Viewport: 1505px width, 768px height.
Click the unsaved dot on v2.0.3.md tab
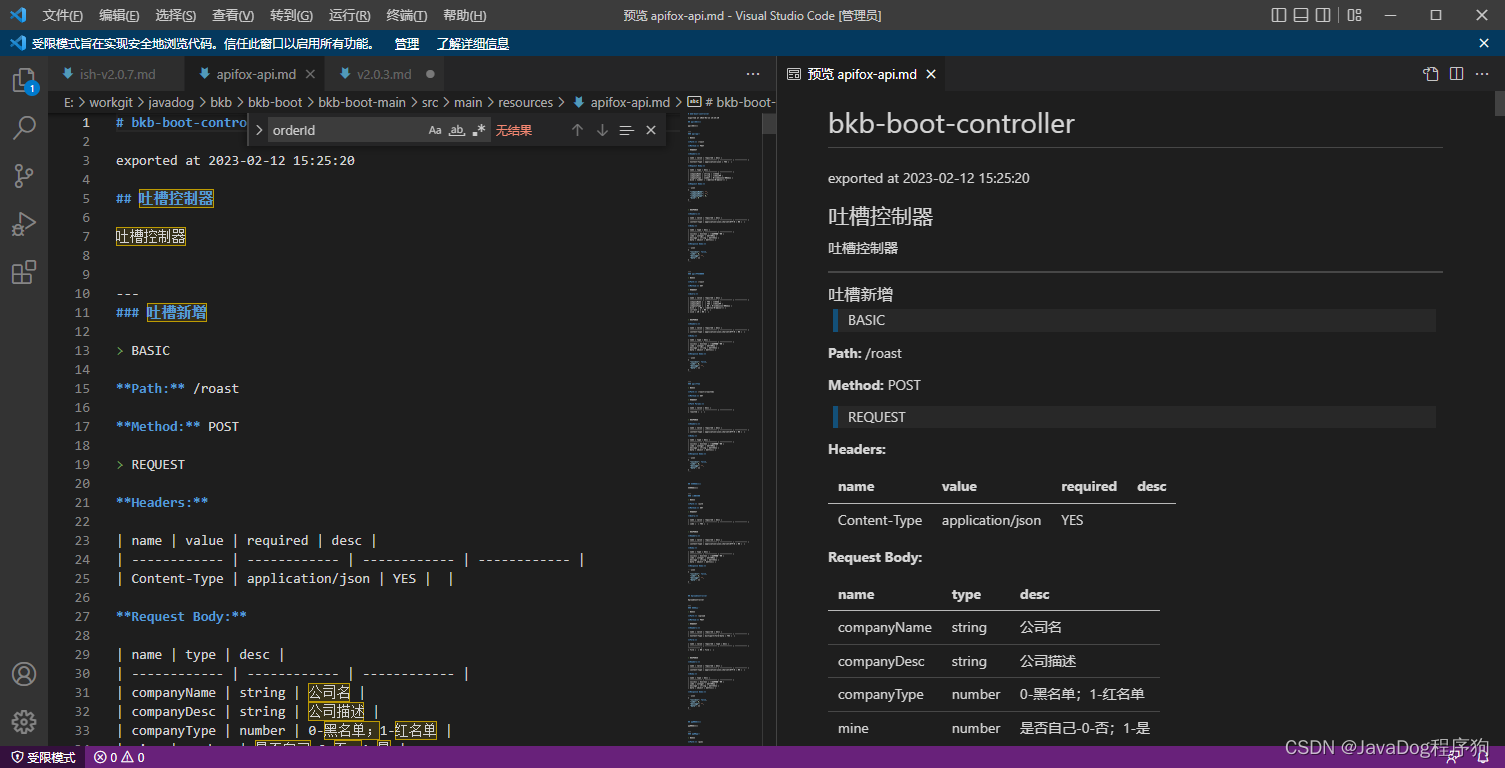coord(431,74)
